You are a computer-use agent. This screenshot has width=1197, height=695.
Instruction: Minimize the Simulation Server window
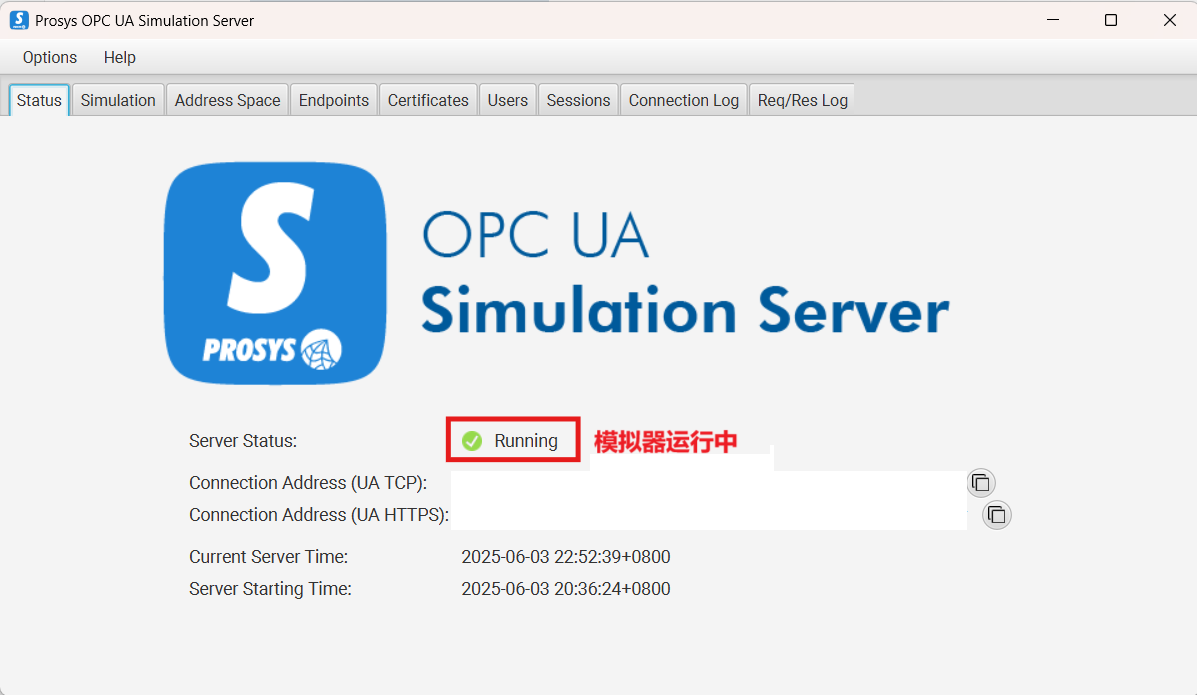tap(1053, 20)
